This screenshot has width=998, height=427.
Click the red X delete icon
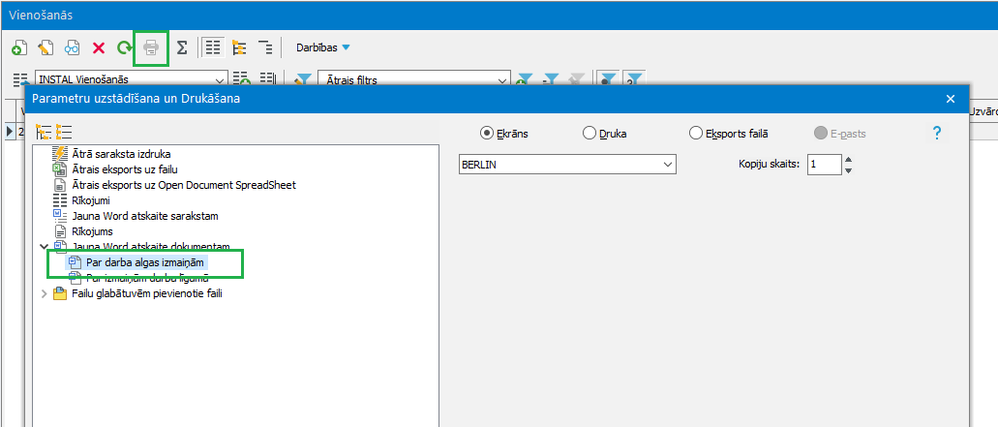click(x=99, y=48)
